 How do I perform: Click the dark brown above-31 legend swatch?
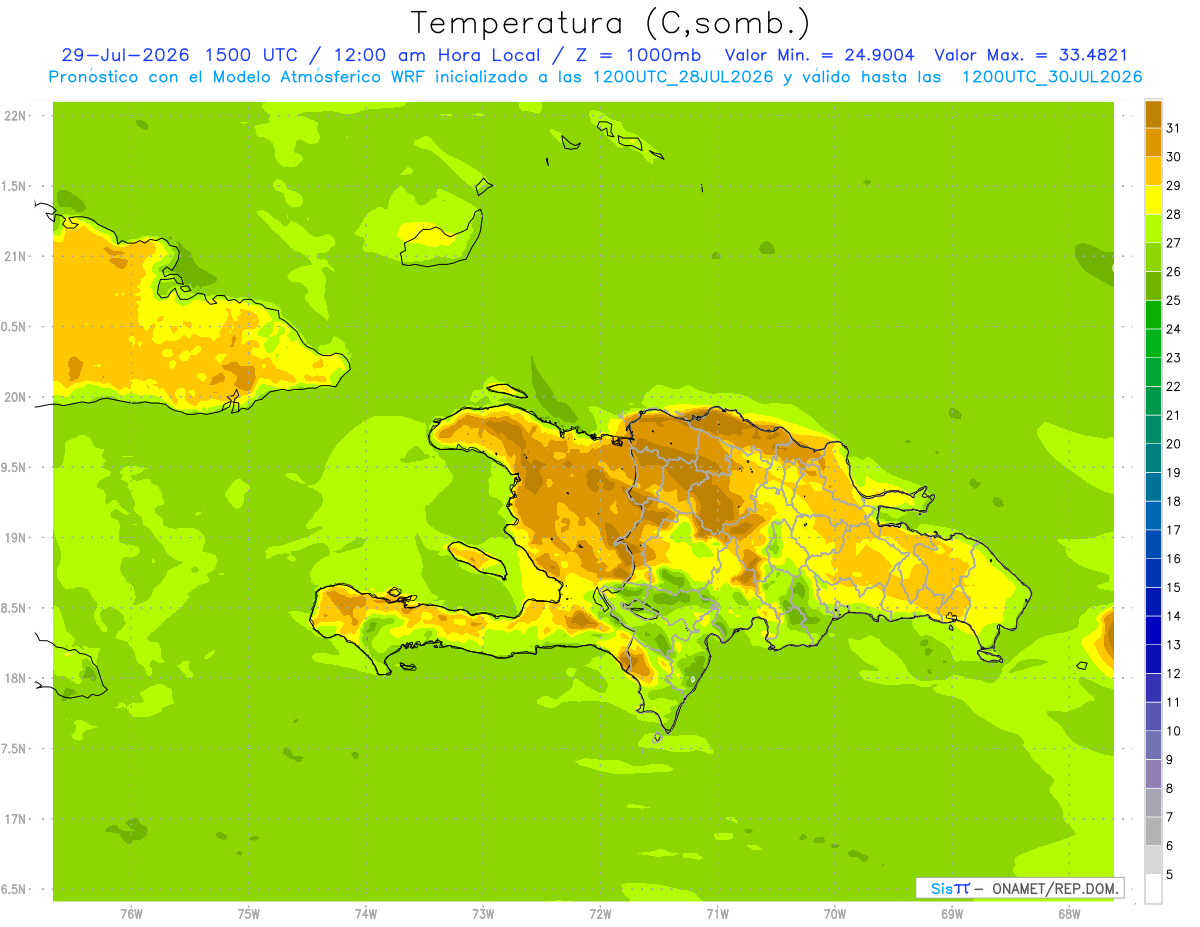[x=1153, y=113]
